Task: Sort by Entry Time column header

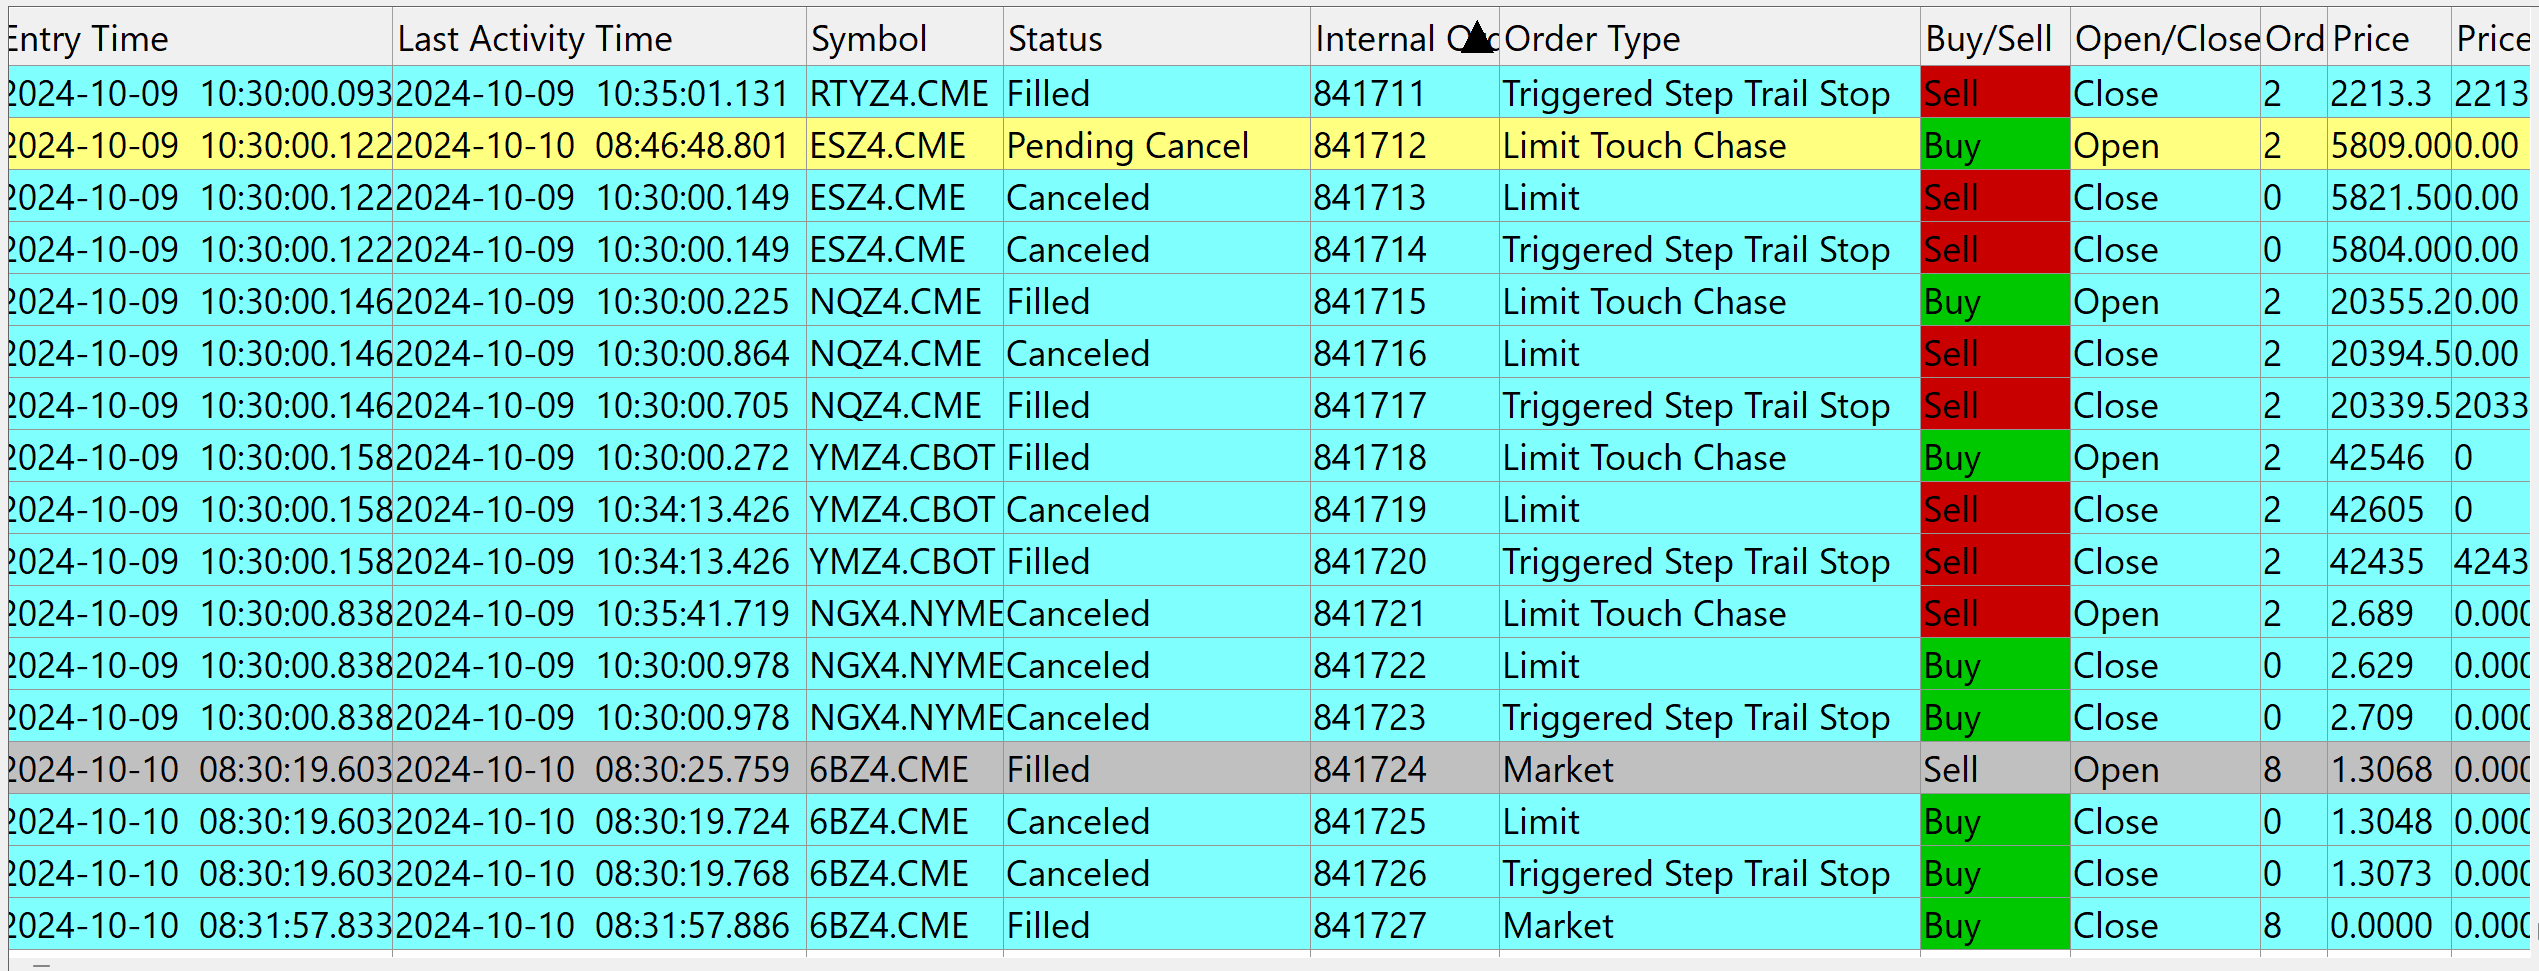Action: [90, 39]
